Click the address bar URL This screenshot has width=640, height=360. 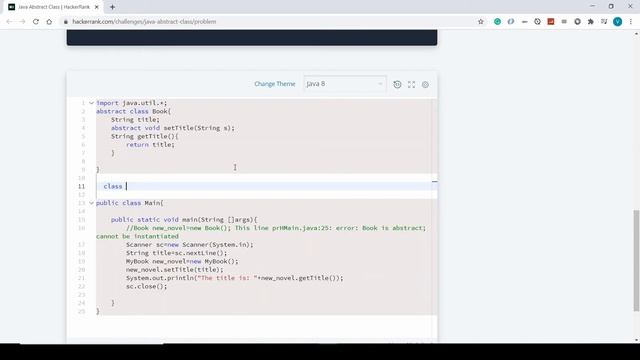point(144,22)
